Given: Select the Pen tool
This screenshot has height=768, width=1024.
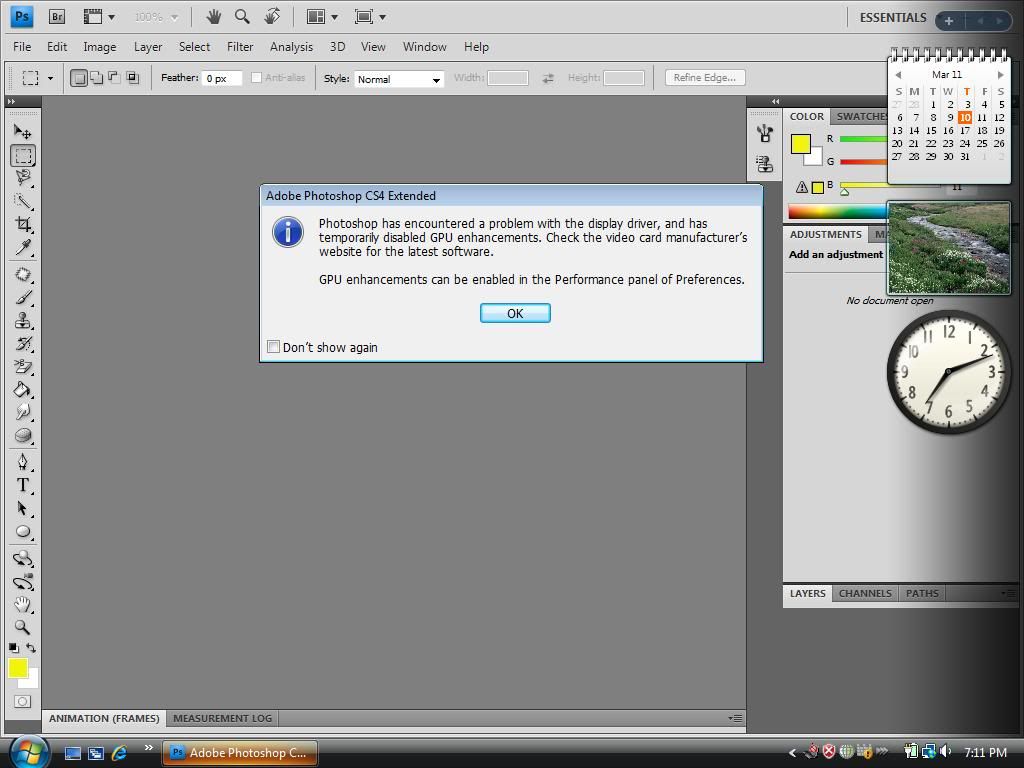Looking at the screenshot, I should tap(23, 462).
